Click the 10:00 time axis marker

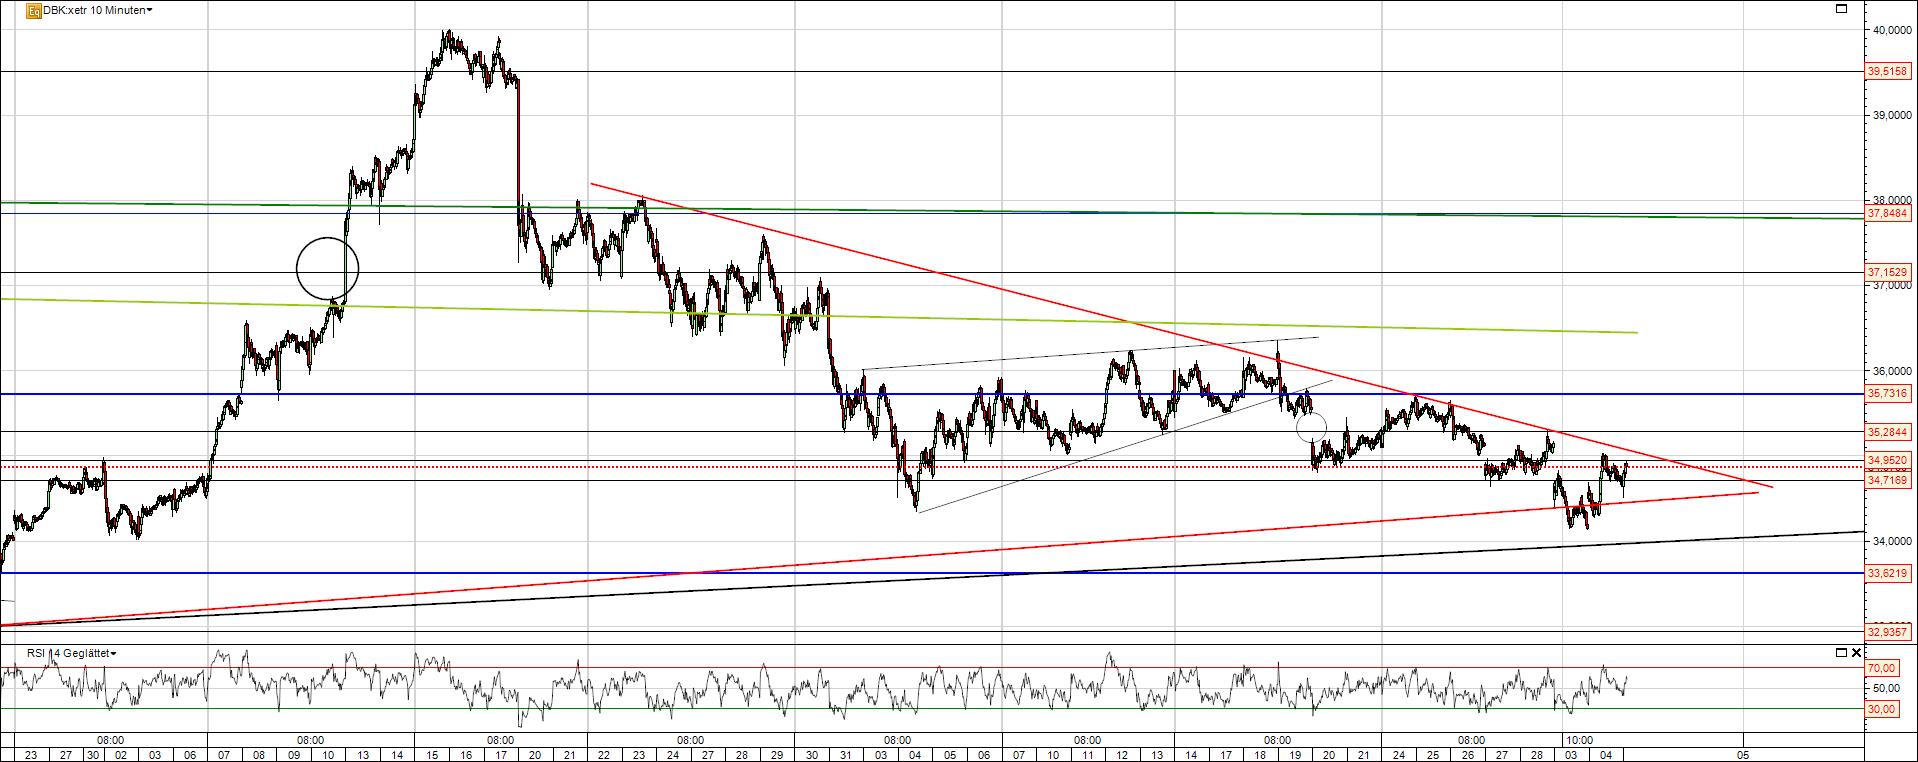tap(1578, 740)
